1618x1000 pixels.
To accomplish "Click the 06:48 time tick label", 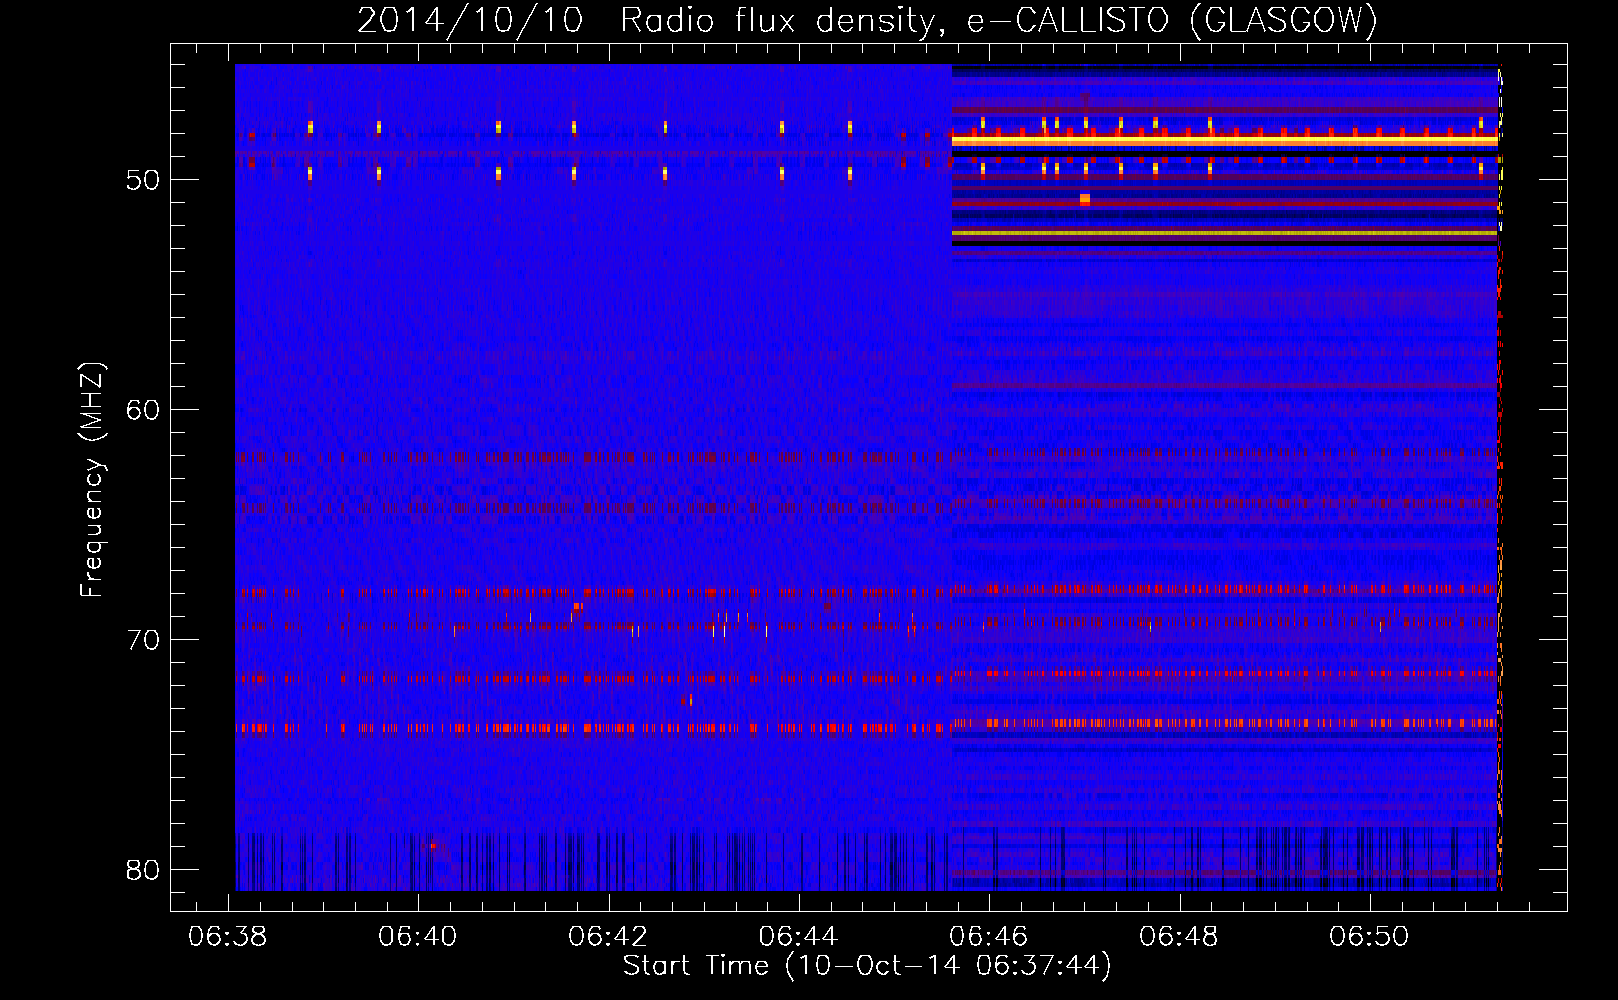I will point(1179,936).
